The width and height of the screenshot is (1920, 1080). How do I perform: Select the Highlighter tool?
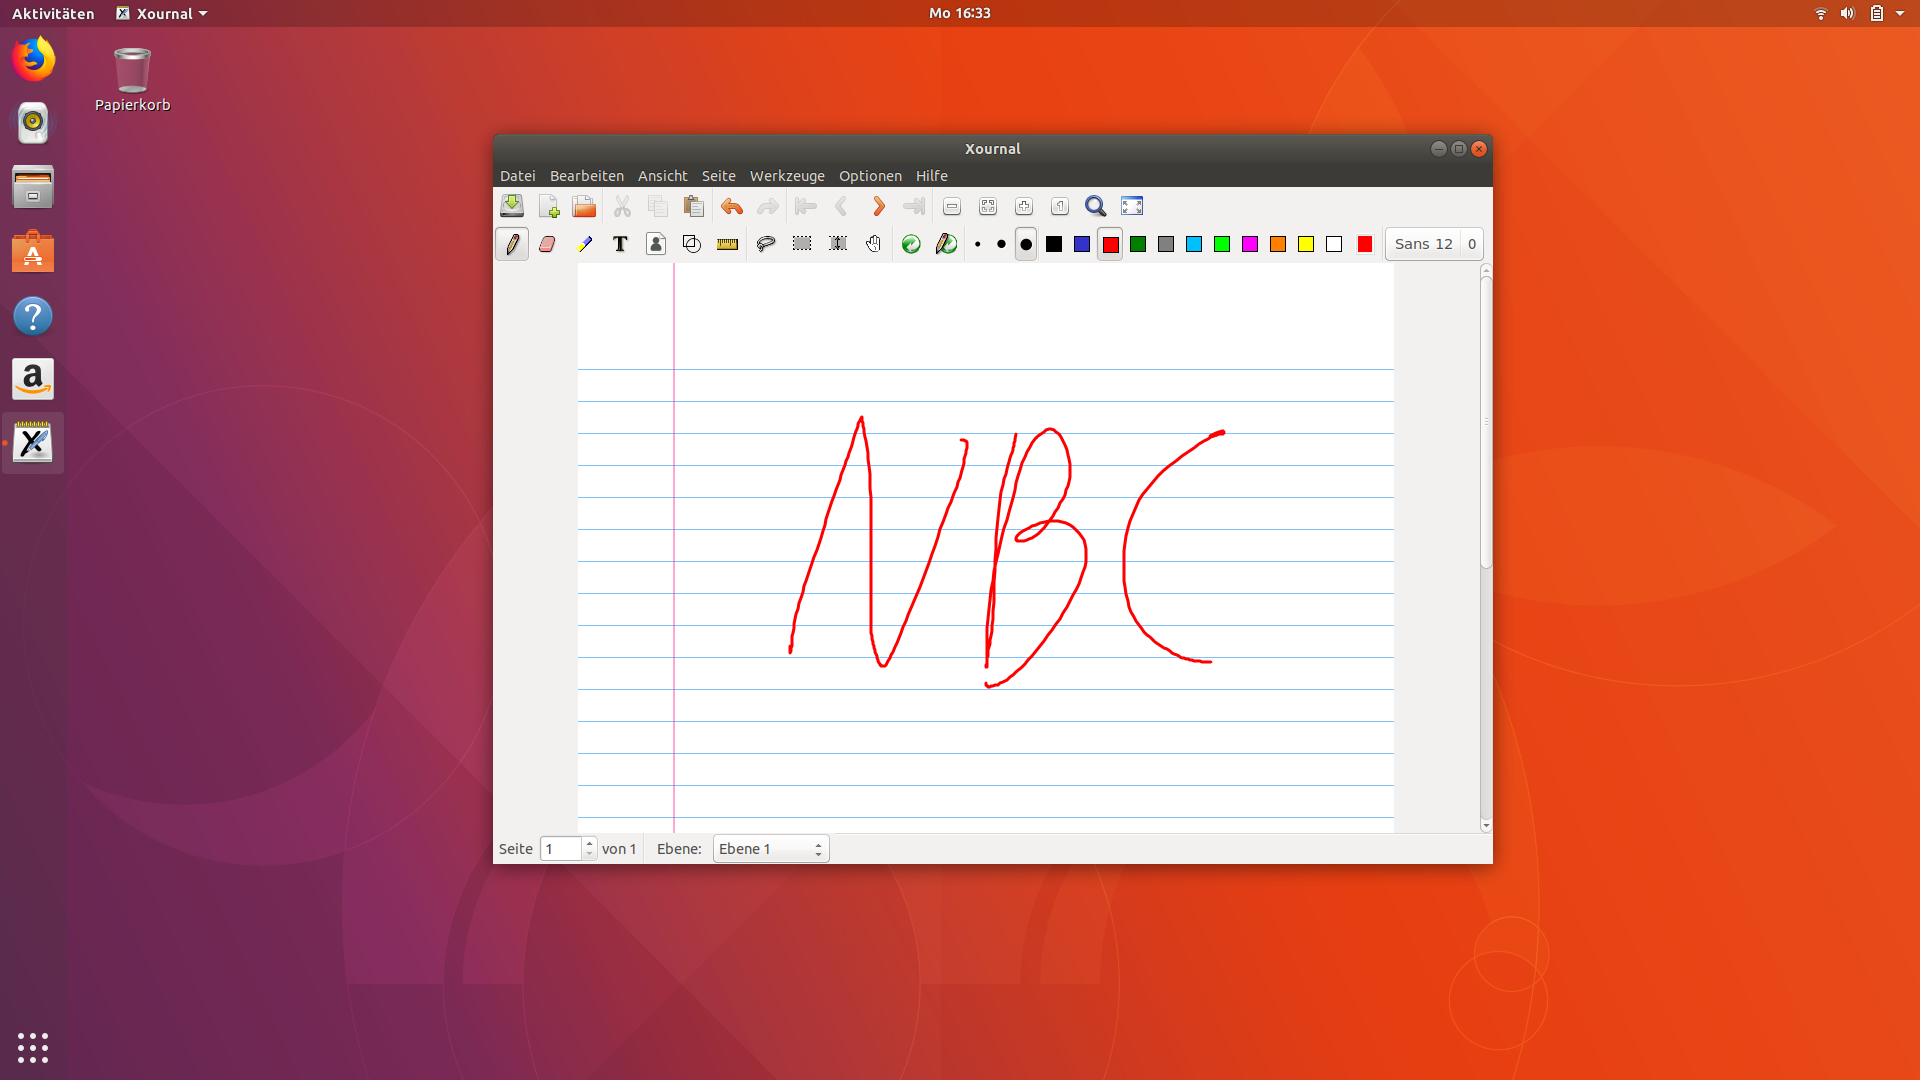(584, 244)
